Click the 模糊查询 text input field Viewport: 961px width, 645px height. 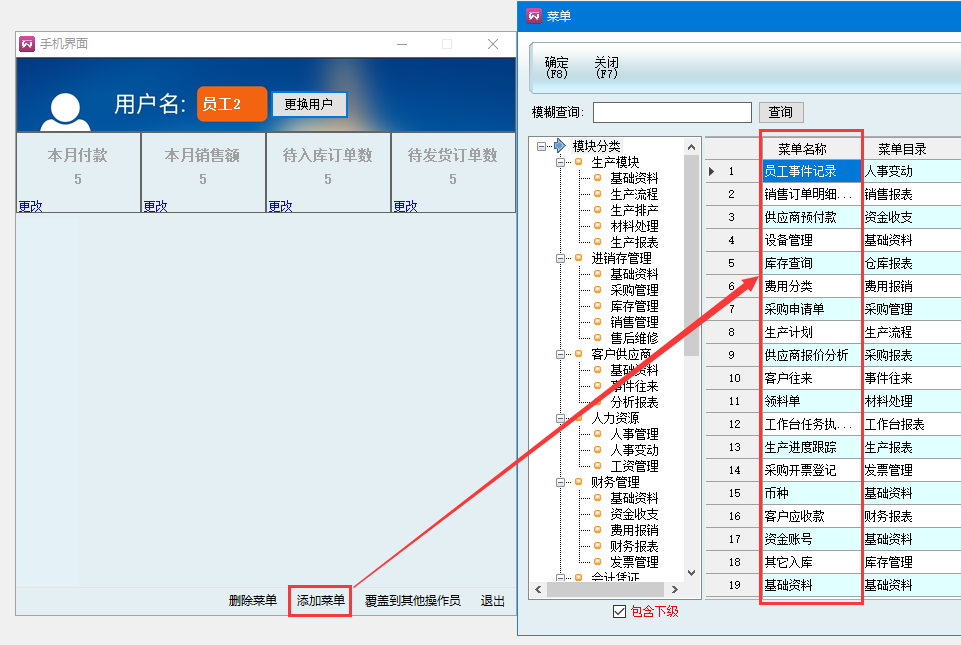point(672,113)
